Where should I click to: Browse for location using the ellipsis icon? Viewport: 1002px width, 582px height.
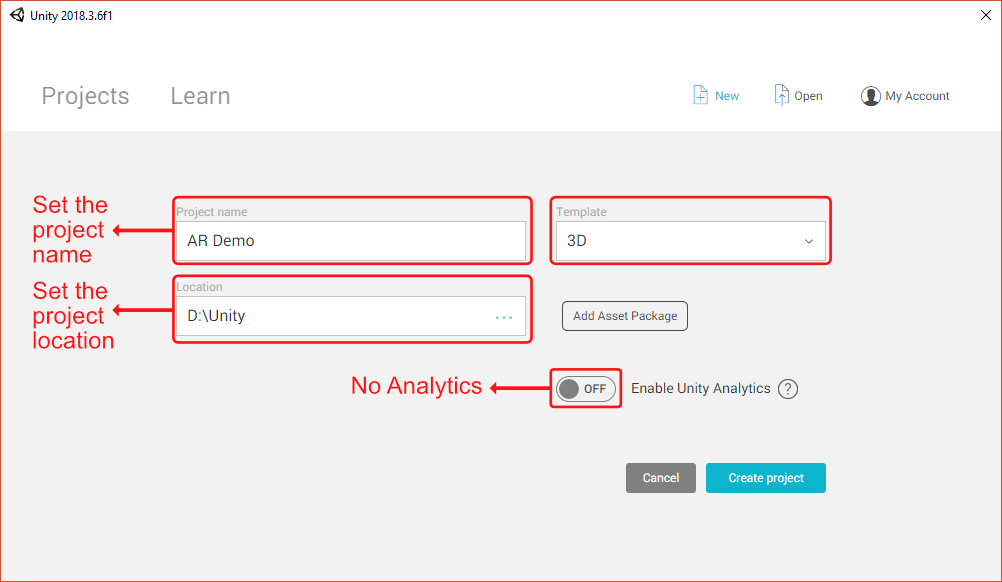click(x=504, y=317)
